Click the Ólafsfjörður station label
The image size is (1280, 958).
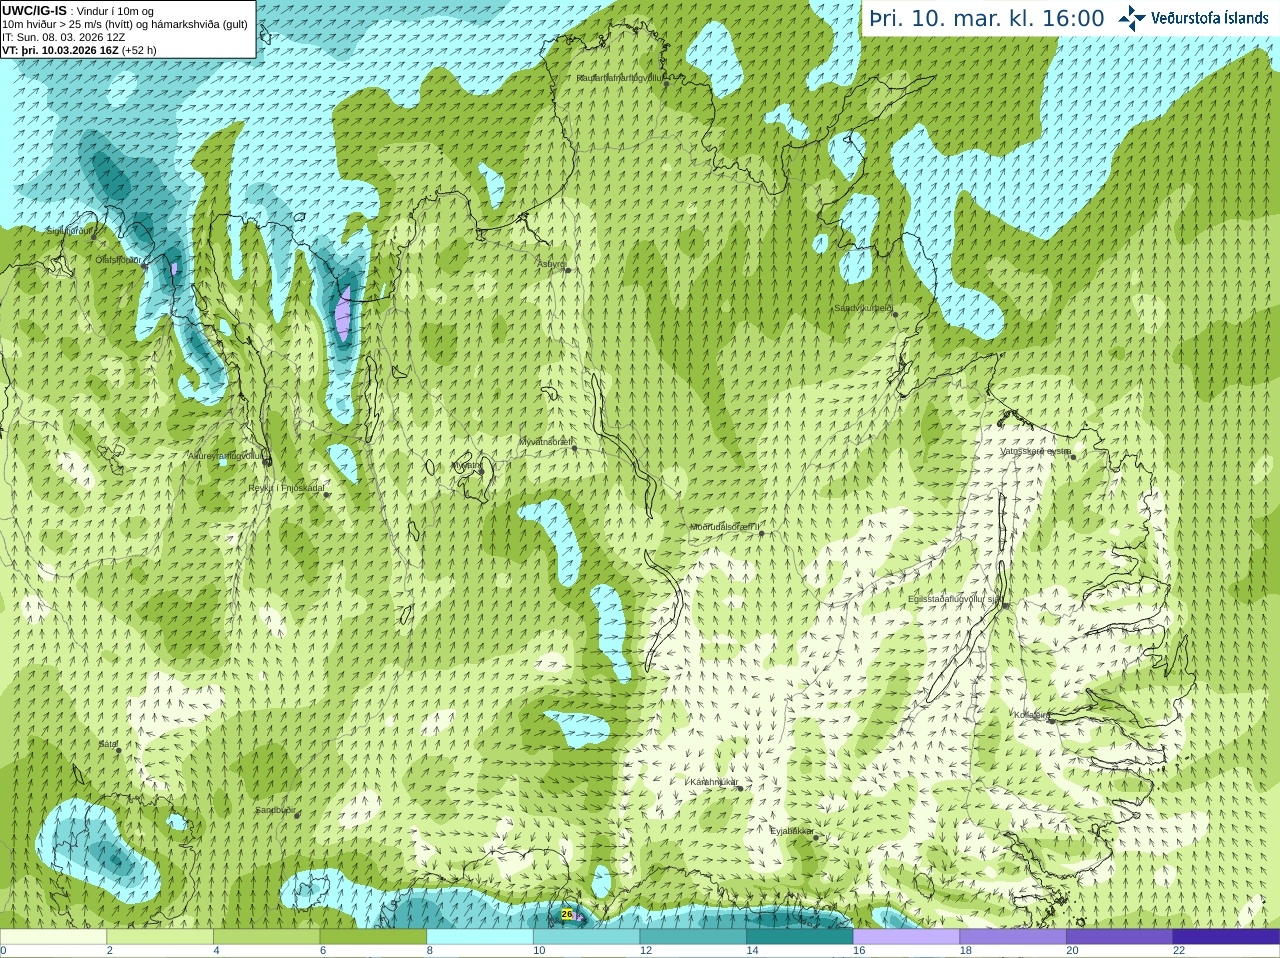119,259
